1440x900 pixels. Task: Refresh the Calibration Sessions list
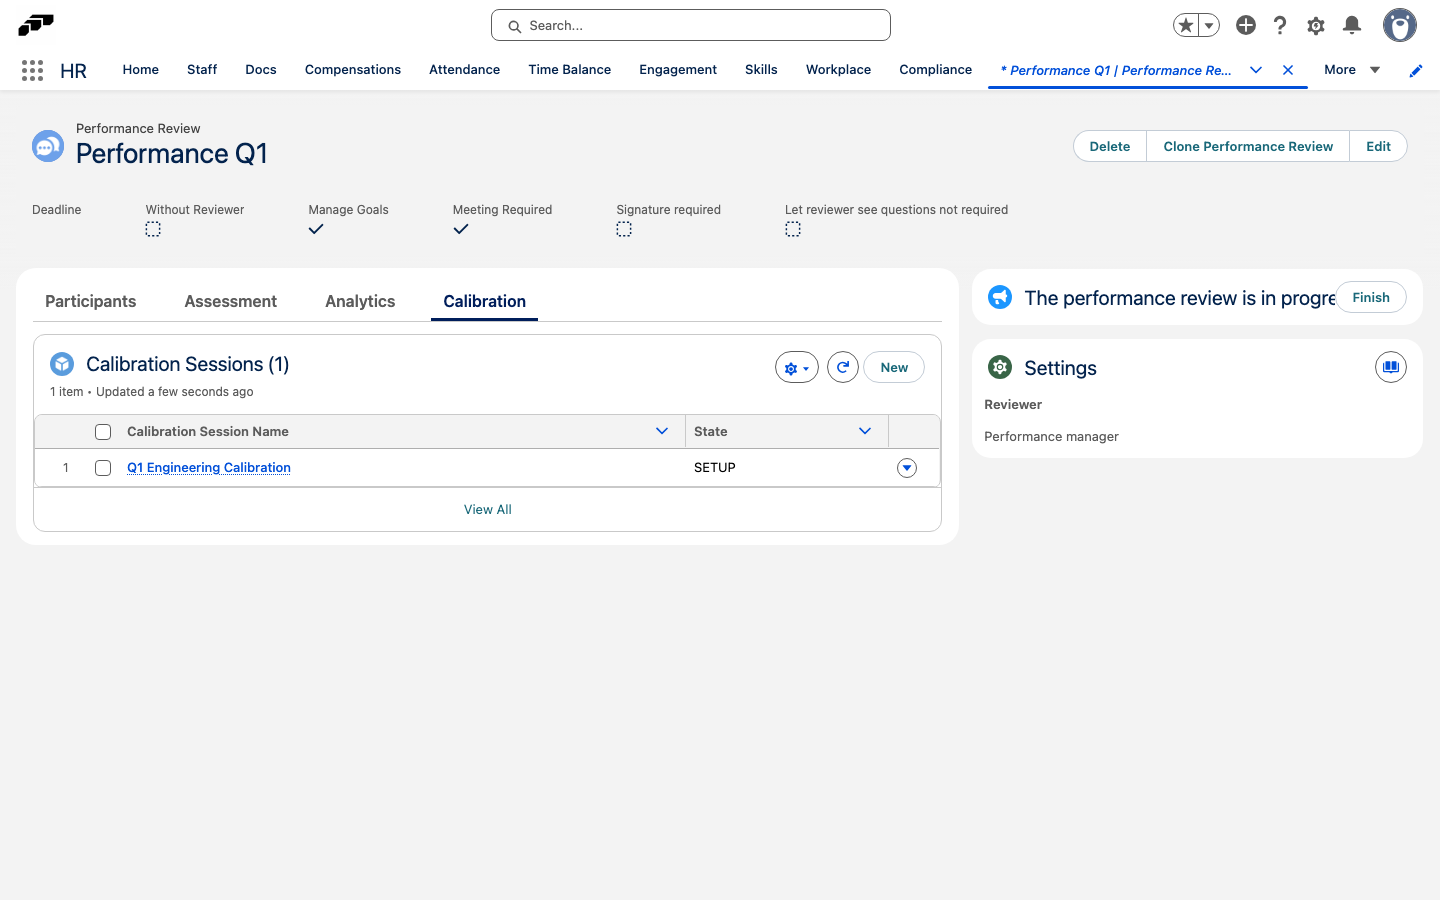(843, 368)
